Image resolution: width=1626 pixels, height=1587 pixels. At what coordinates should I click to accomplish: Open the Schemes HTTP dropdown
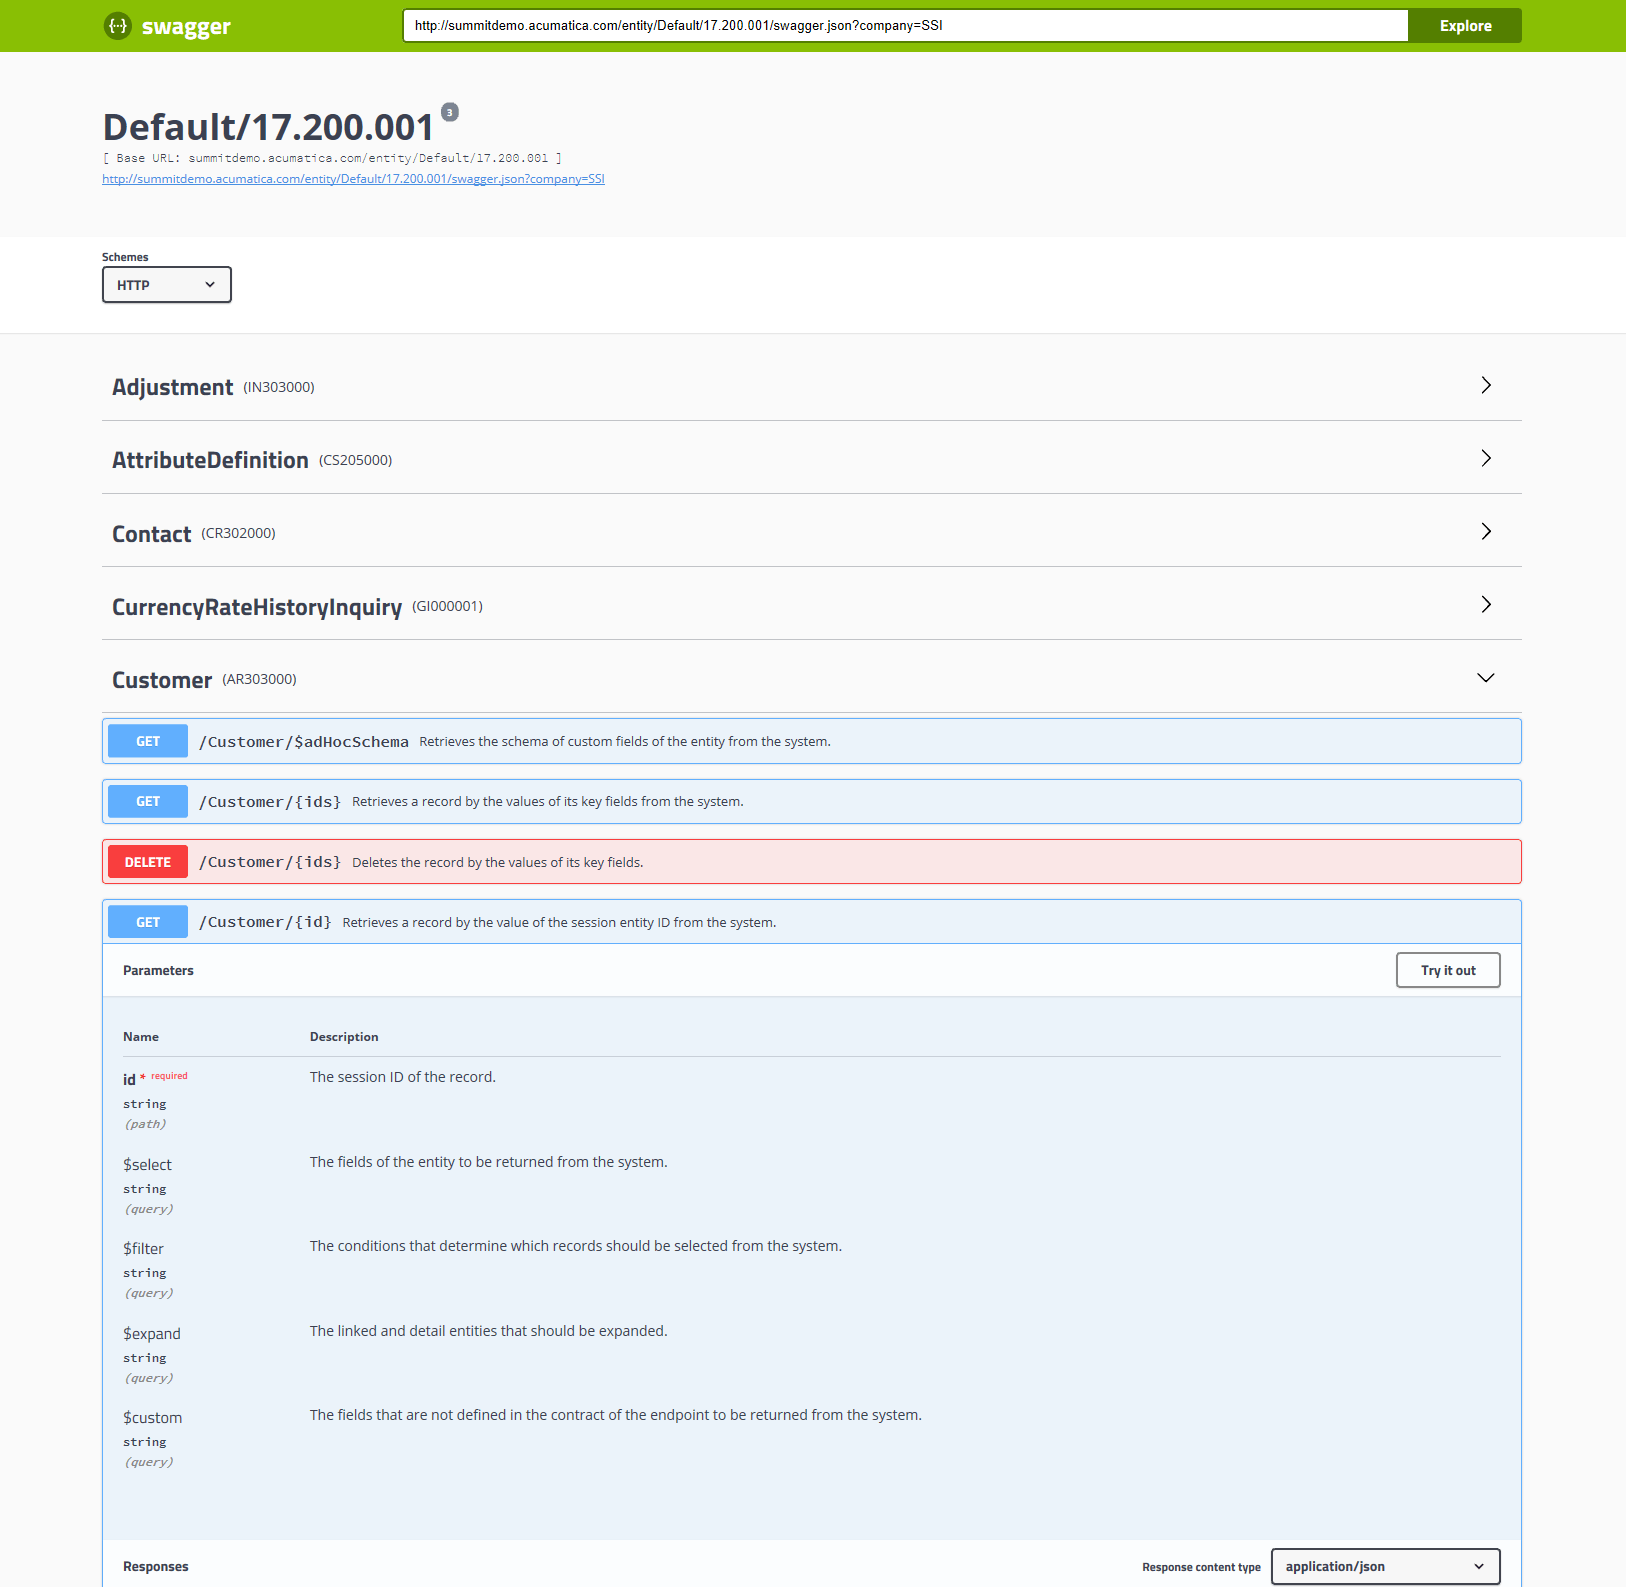[x=167, y=285]
